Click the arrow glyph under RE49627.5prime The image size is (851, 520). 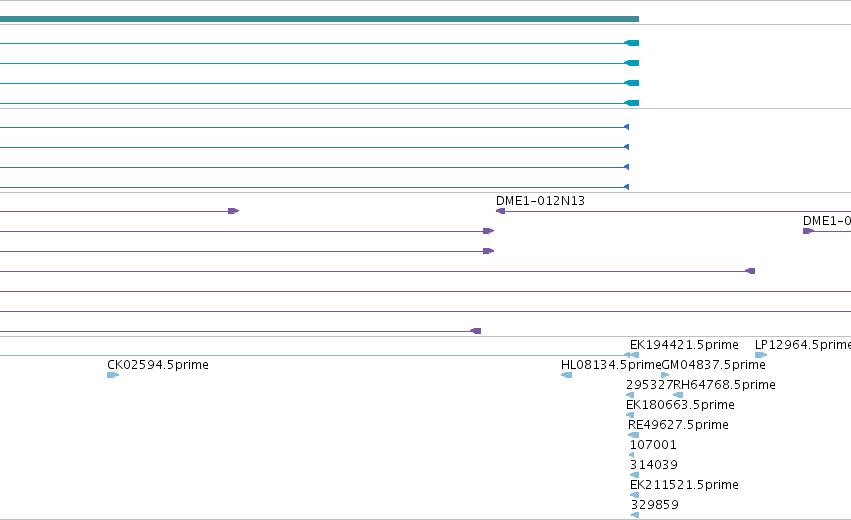(633, 435)
